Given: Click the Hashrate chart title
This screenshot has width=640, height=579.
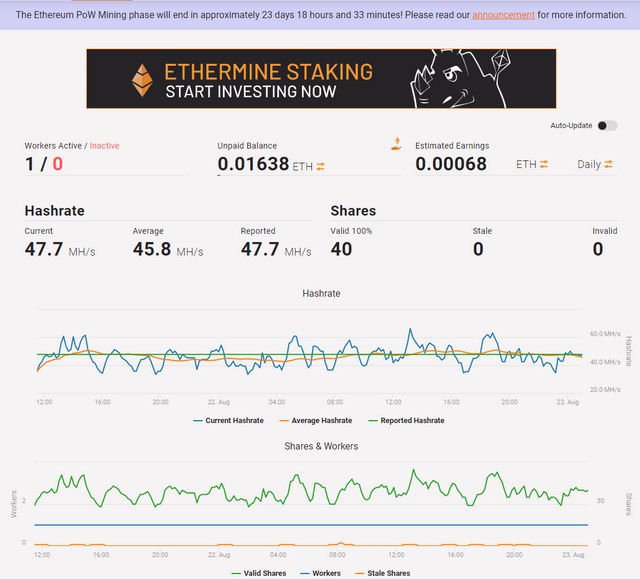Looking at the screenshot, I should click(321, 293).
